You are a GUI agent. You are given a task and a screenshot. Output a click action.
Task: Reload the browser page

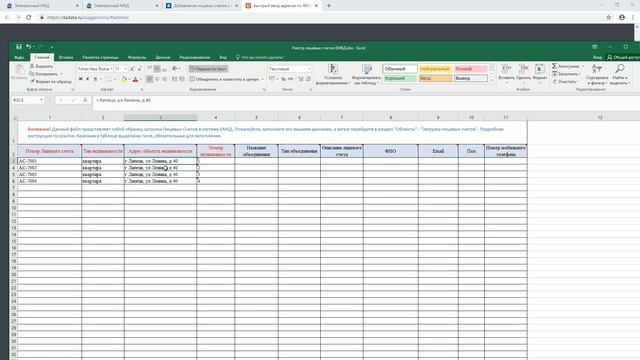pyautogui.click(x=29, y=18)
